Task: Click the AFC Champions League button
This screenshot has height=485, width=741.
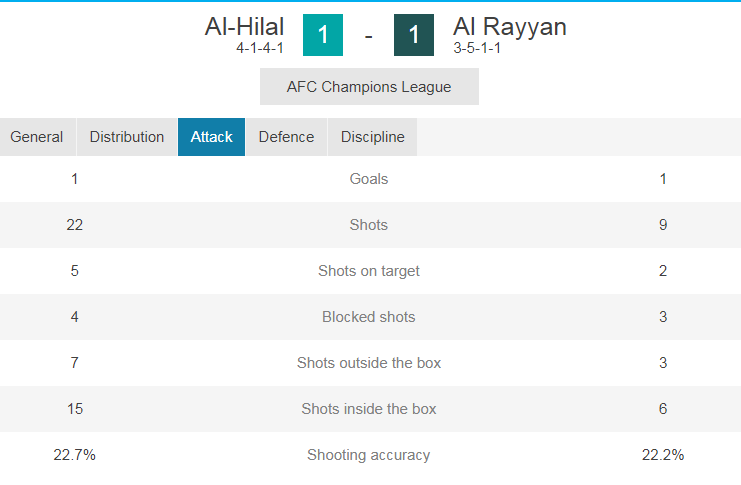Action: click(369, 87)
